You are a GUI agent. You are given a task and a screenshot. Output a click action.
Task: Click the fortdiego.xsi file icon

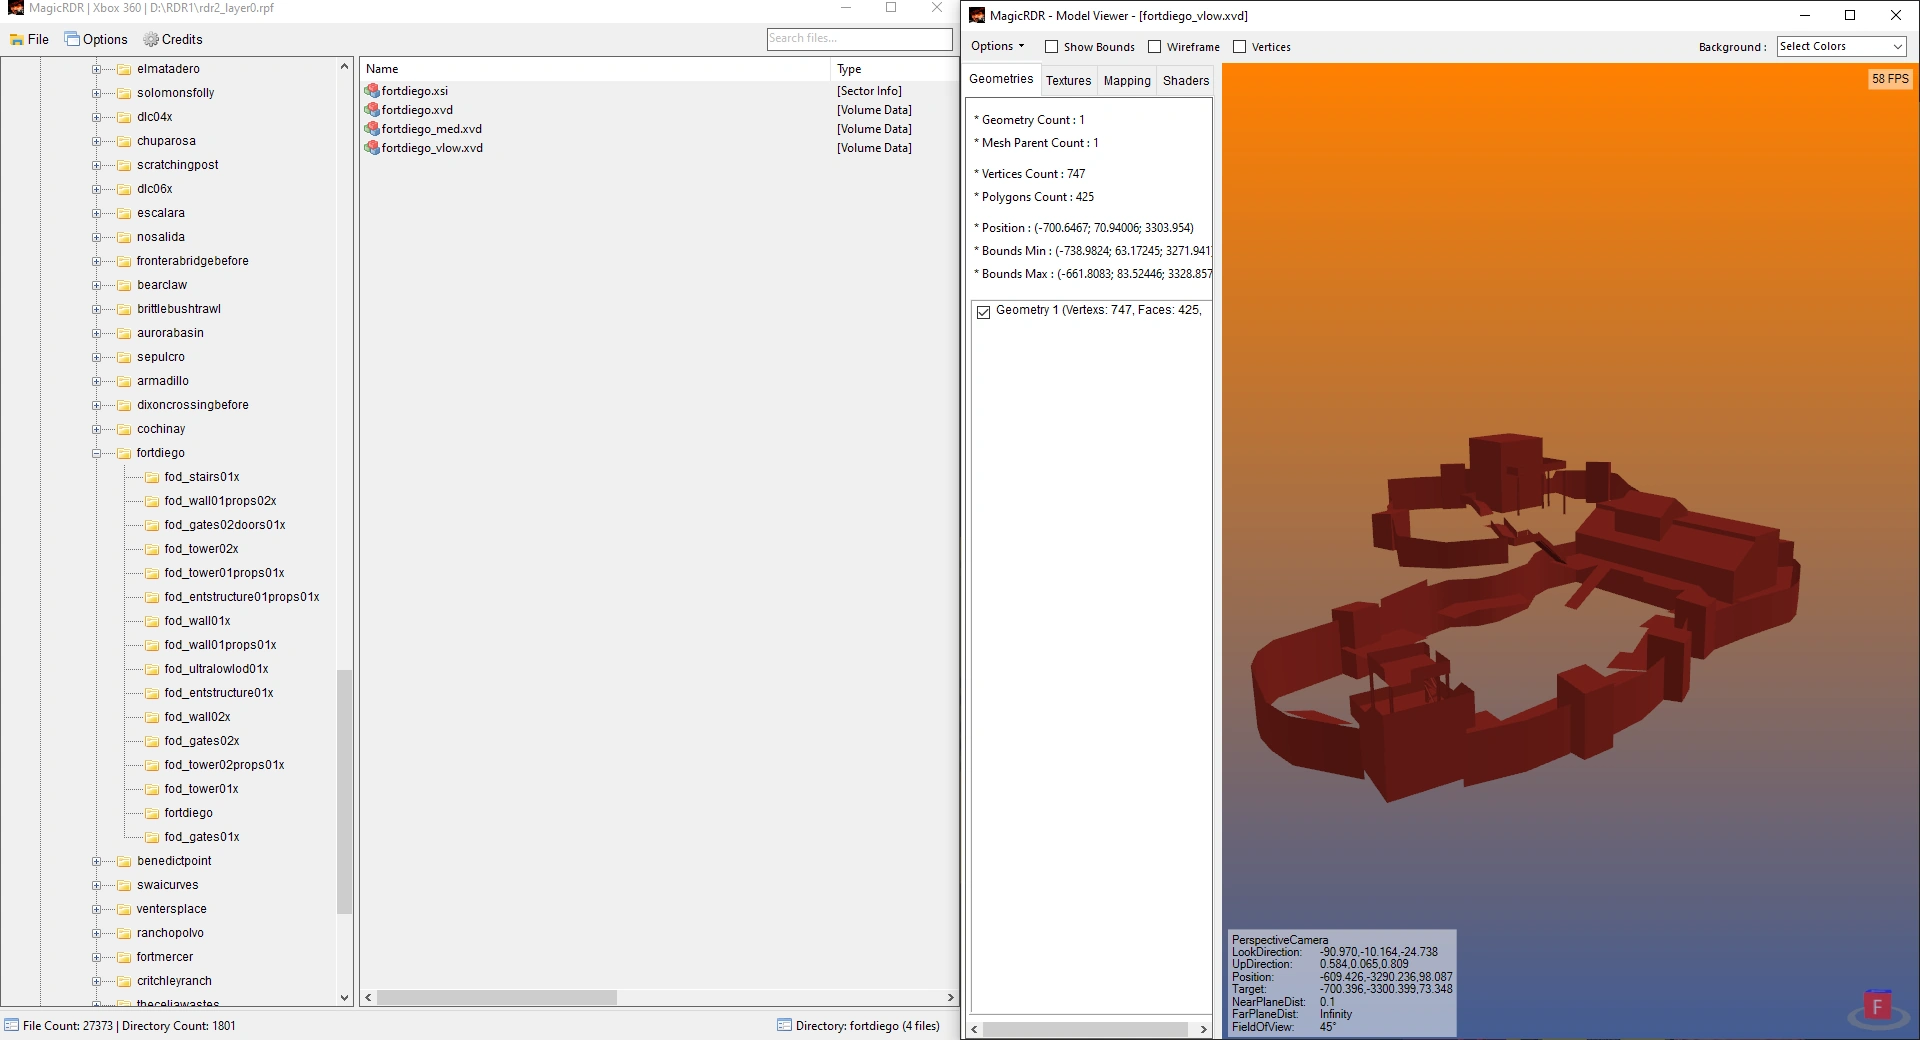372,91
